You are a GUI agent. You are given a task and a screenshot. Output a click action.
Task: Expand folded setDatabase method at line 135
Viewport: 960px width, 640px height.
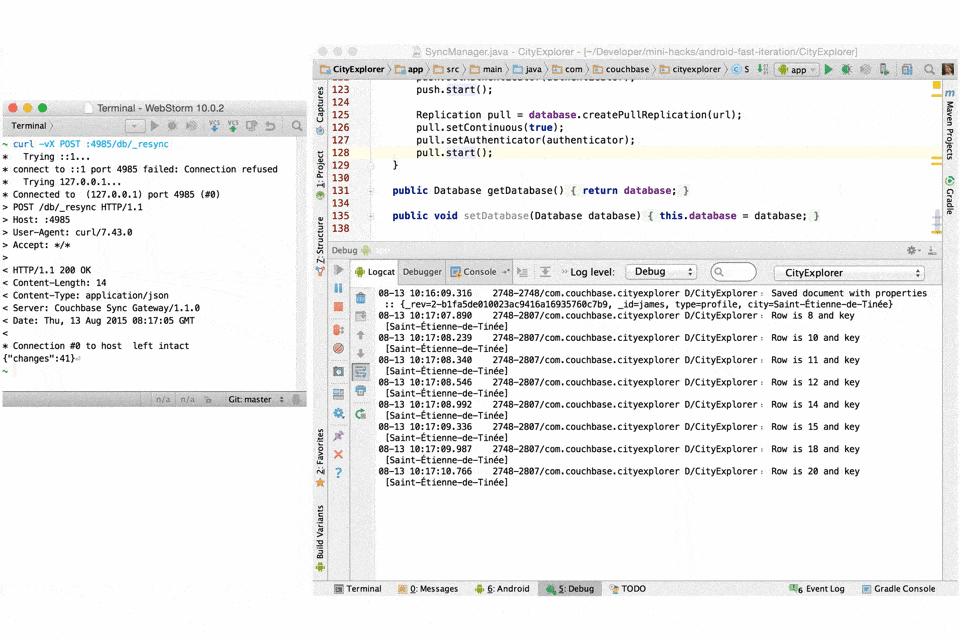(x=371, y=216)
